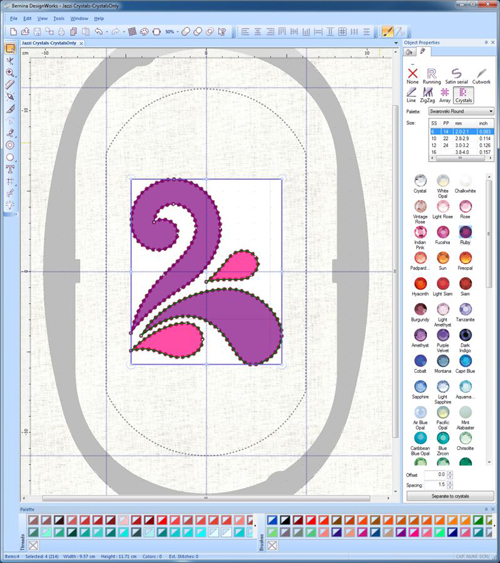Click the Spacing value field
Screen dimensions: 500x563
point(435,485)
